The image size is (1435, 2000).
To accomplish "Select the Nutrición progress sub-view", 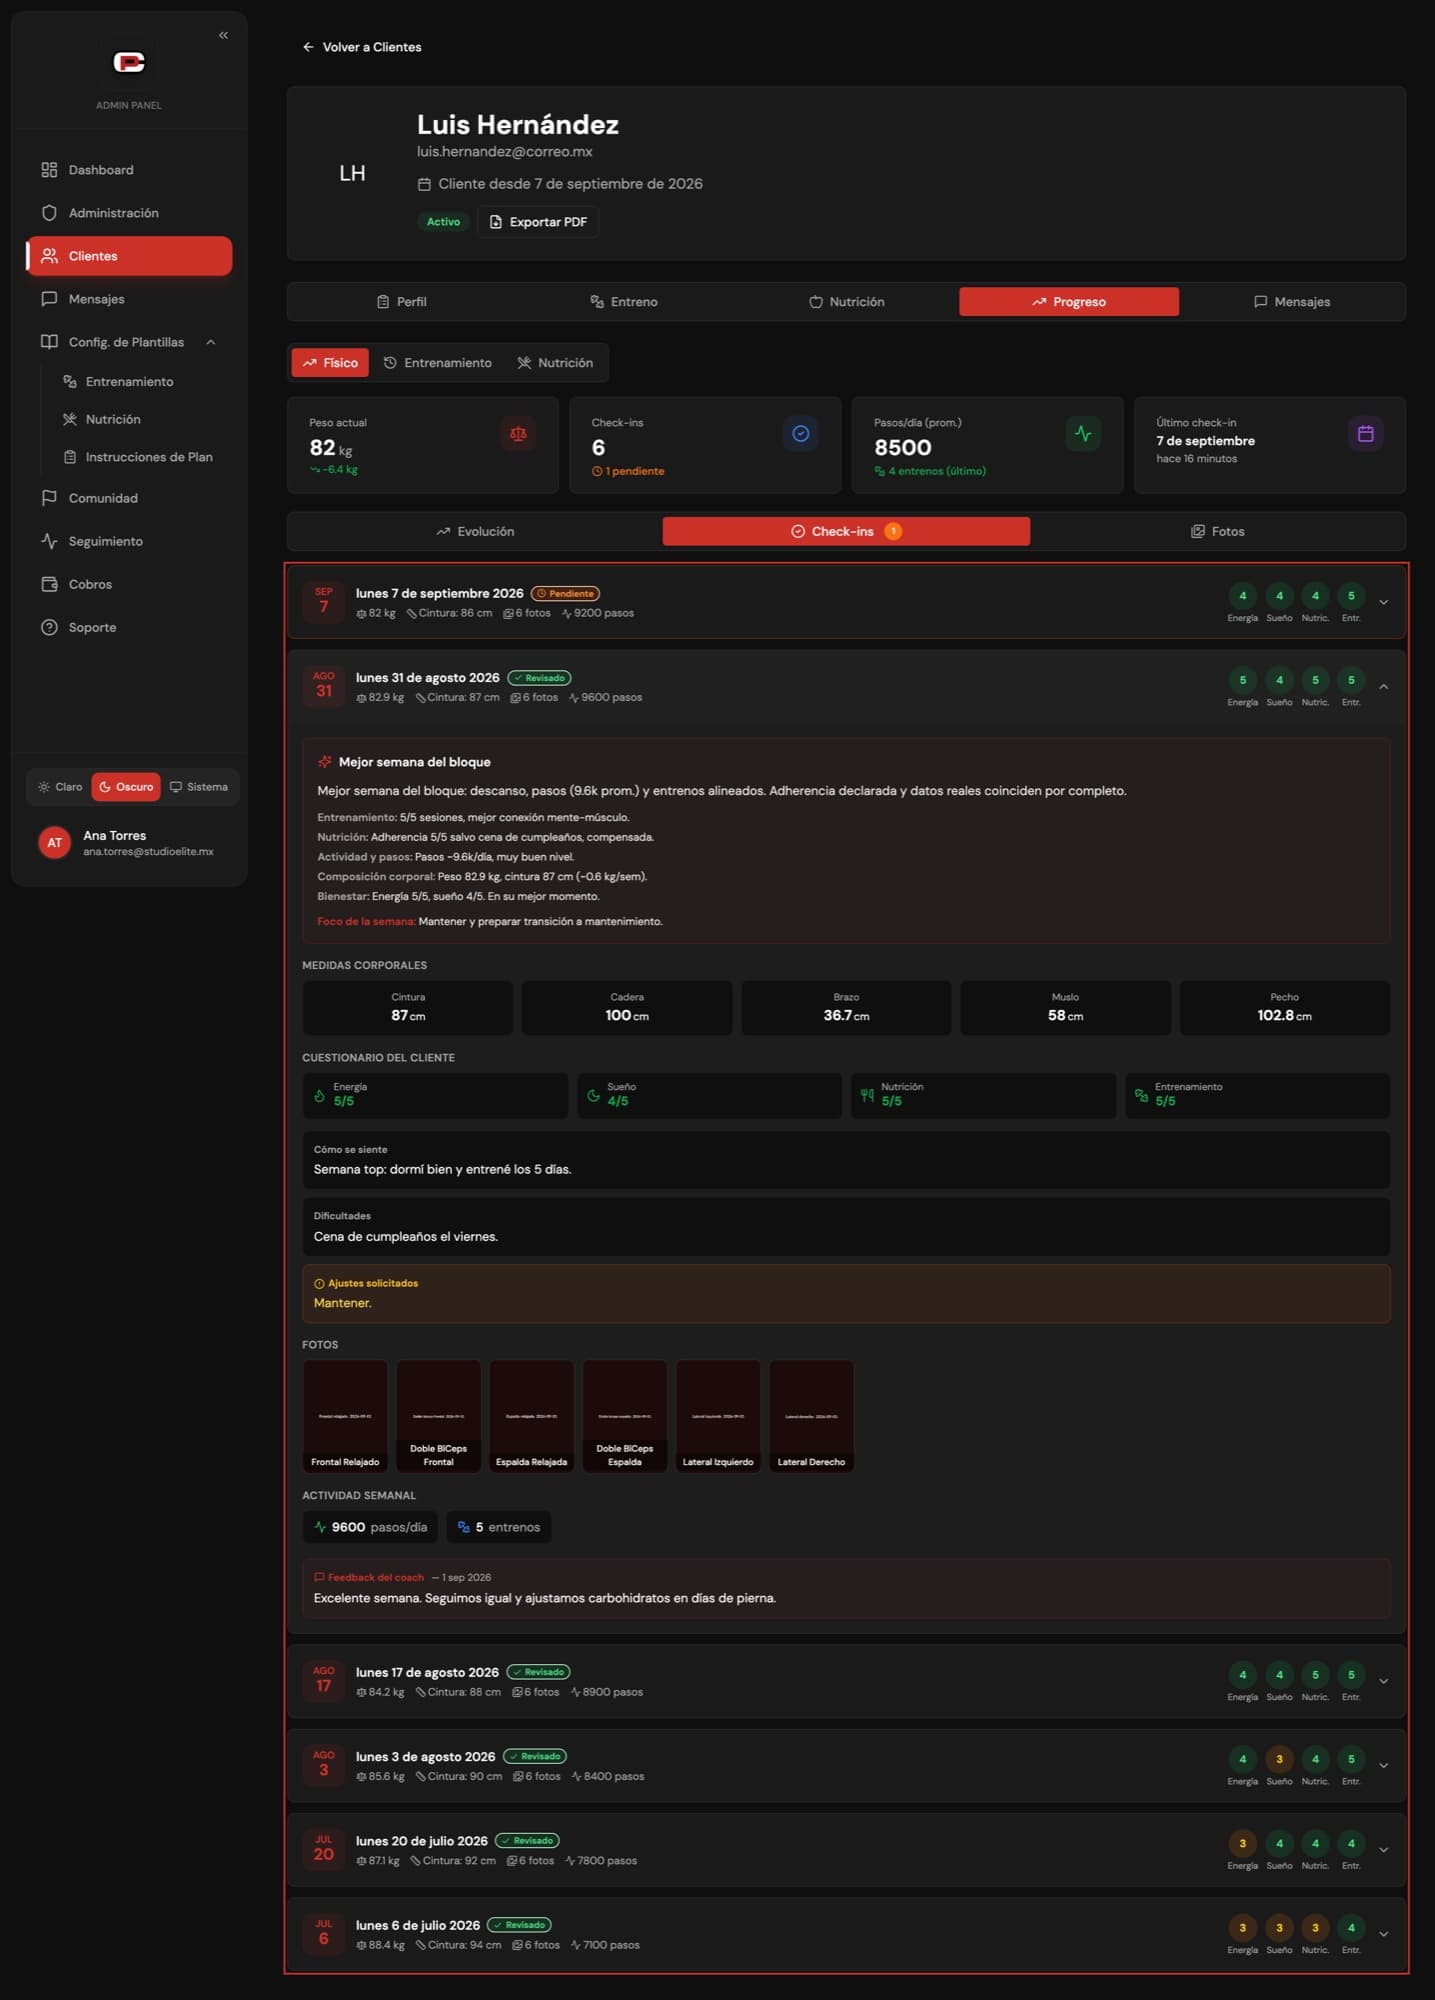I will point(555,363).
